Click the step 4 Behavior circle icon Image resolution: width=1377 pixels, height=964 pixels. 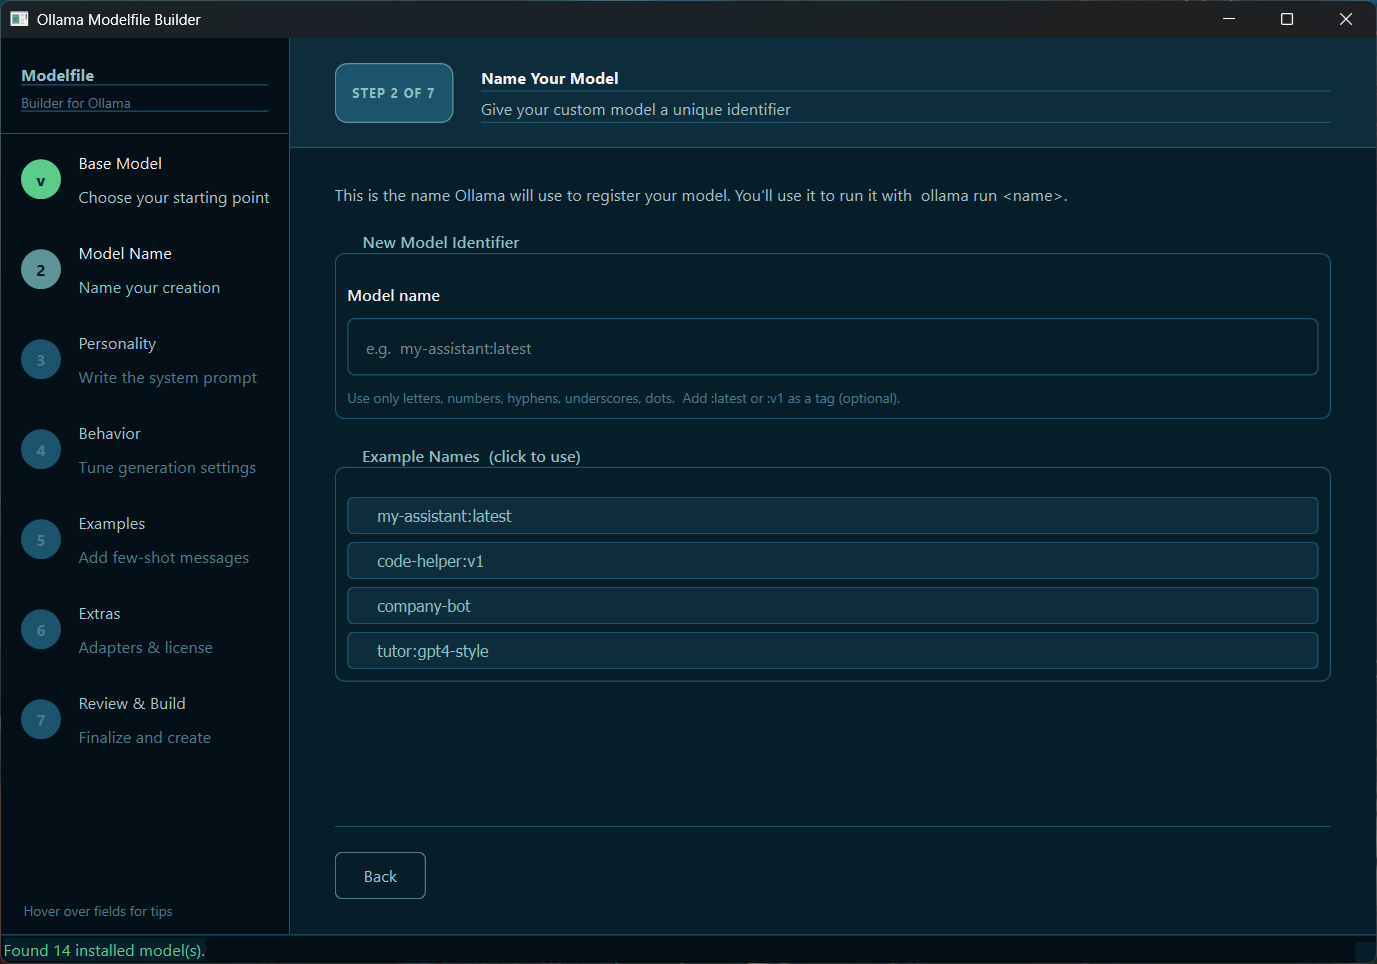pos(41,450)
